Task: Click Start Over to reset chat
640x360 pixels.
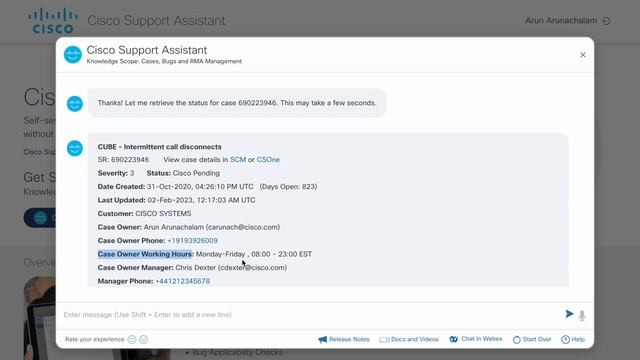Action: [532, 340]
